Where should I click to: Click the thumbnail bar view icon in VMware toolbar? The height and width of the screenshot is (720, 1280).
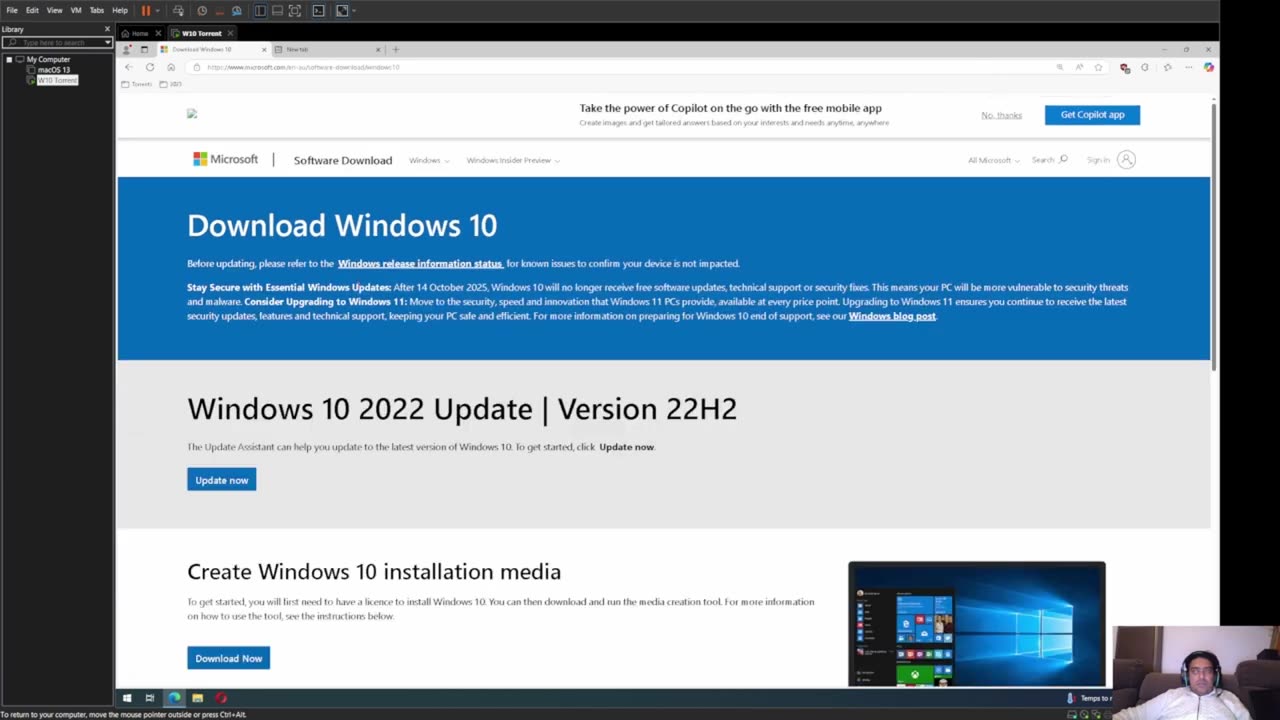point(277,10)
